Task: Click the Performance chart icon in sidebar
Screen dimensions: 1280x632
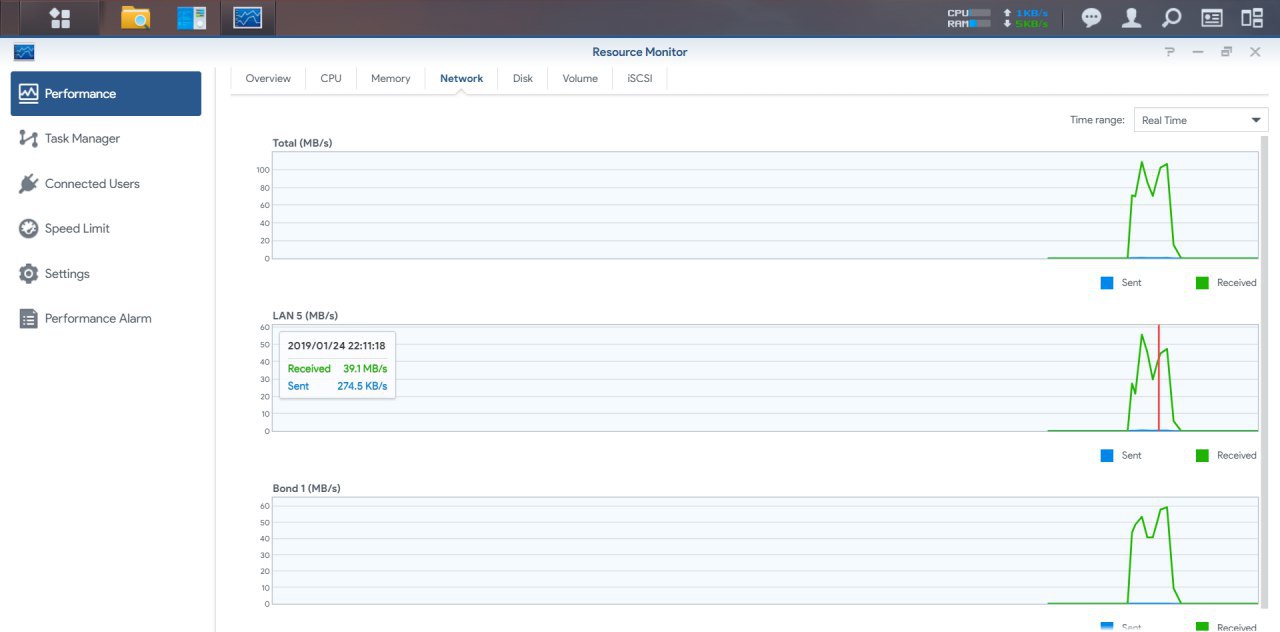Action: tap(28, 93)
